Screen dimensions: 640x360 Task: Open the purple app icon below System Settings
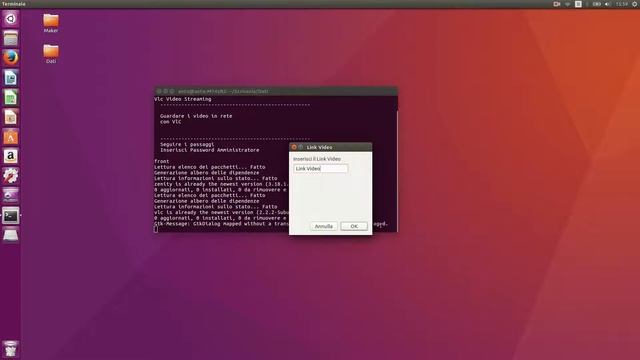[11, 196]
